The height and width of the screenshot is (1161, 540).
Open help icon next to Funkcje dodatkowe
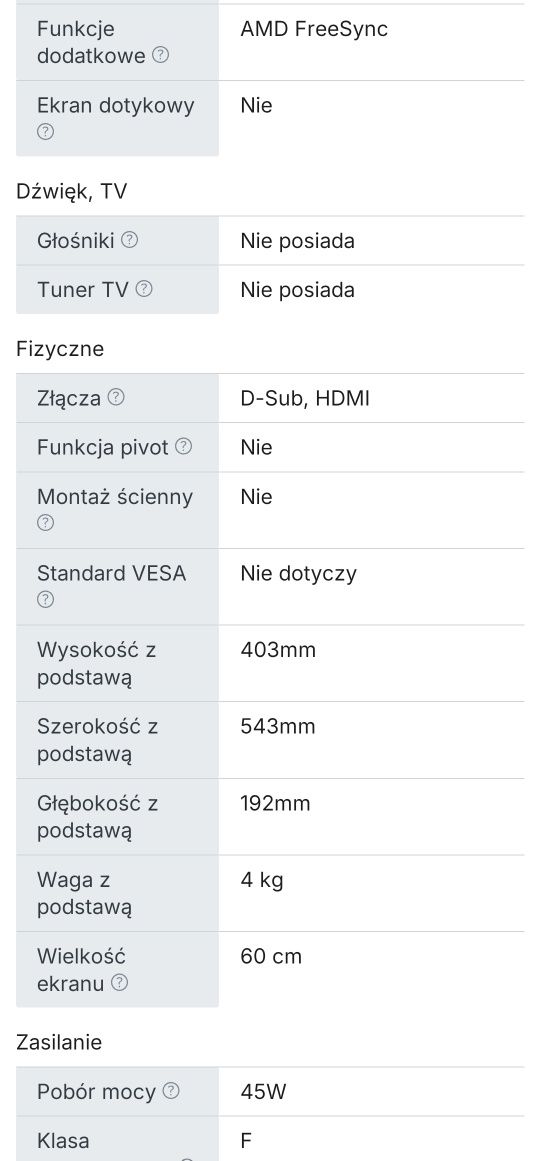coord(160,55)
